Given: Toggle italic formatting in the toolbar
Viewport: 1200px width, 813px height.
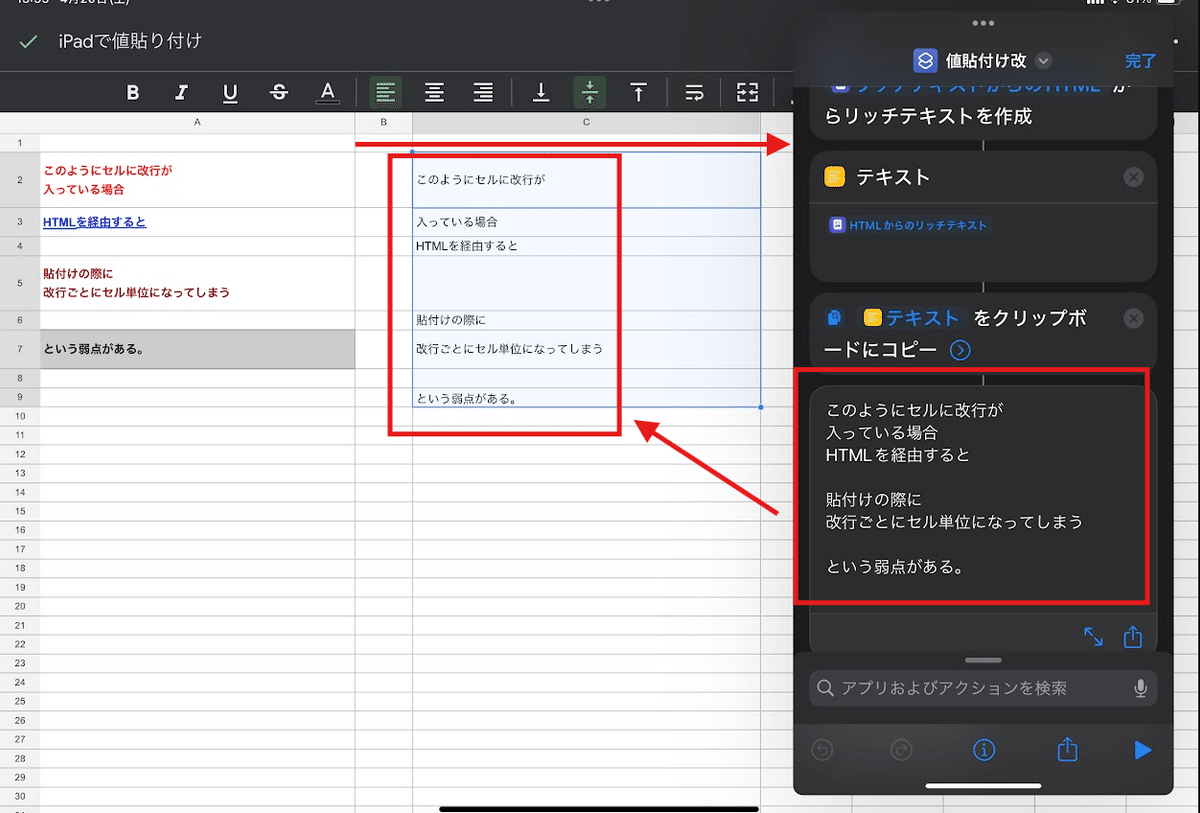Looking at the screenshot, I should pyautogui.click(x=181, y=93).
